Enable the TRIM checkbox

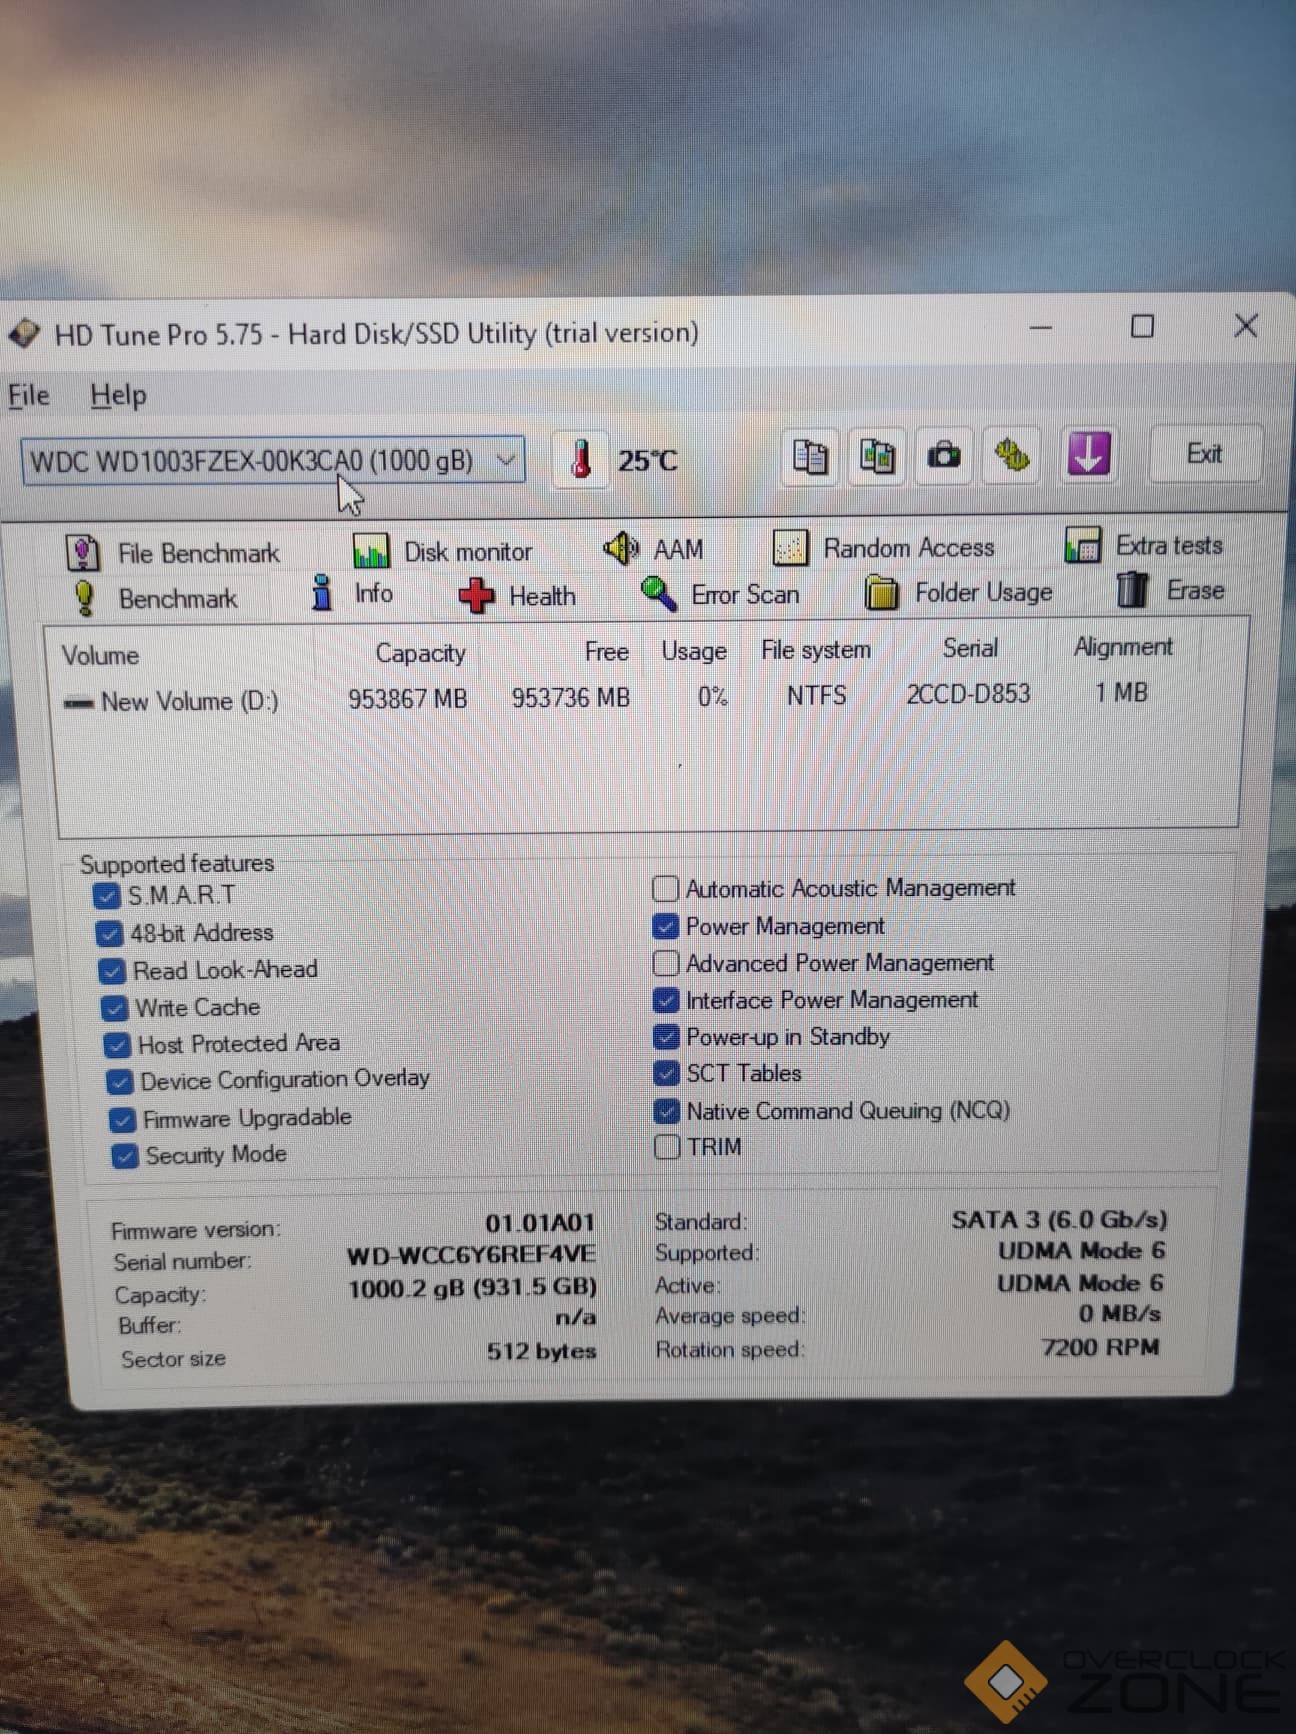(667, 1147)
